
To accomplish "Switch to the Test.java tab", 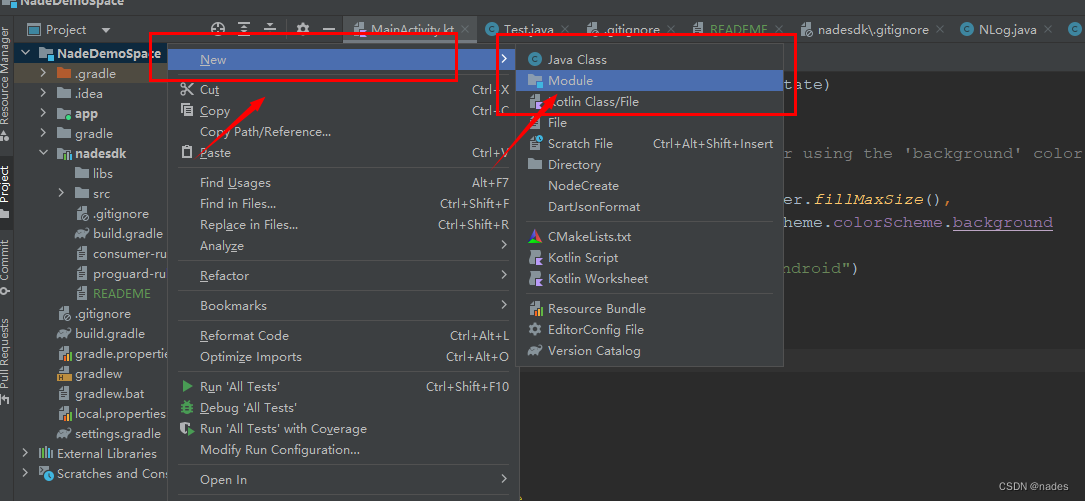I will point(528,29).
